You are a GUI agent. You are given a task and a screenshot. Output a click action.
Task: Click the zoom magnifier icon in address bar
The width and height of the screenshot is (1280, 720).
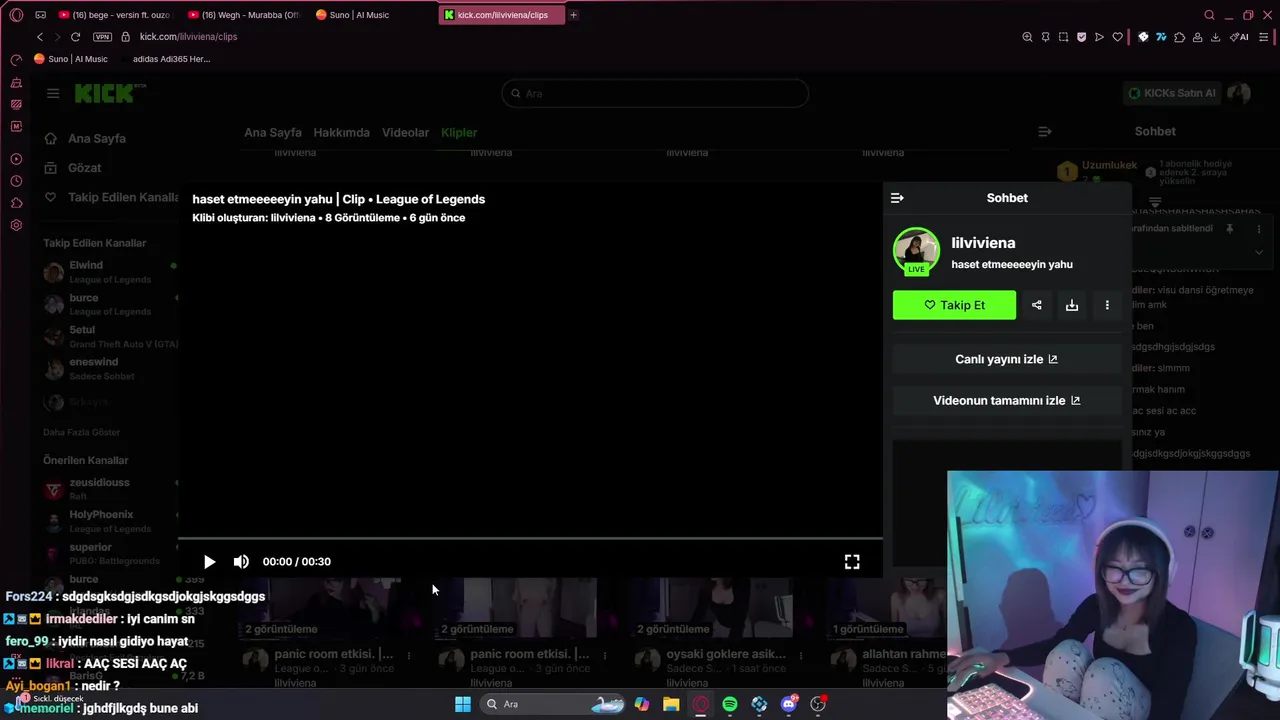pos(1027,37)
